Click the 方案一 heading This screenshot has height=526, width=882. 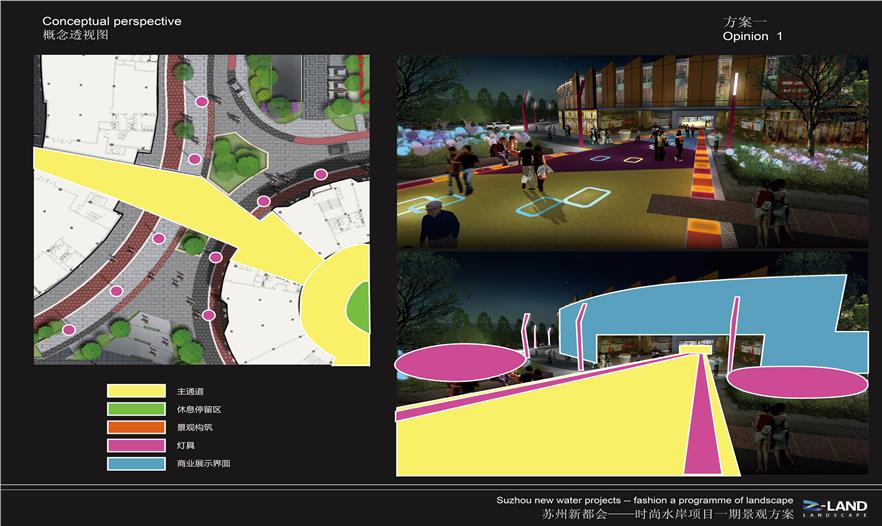(x=745, y=21)
